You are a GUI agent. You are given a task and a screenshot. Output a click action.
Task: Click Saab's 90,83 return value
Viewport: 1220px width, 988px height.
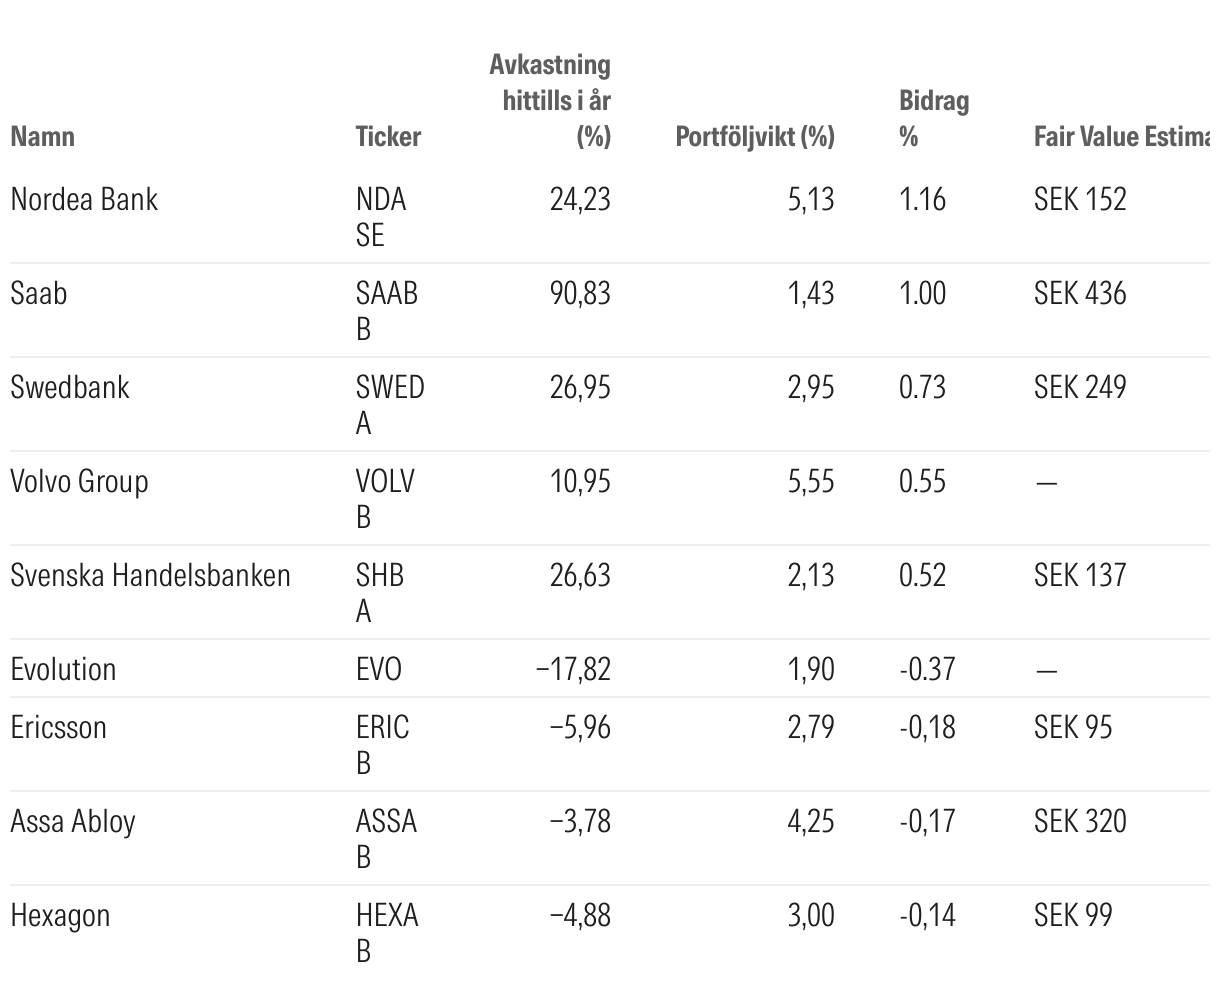[580, 293]
